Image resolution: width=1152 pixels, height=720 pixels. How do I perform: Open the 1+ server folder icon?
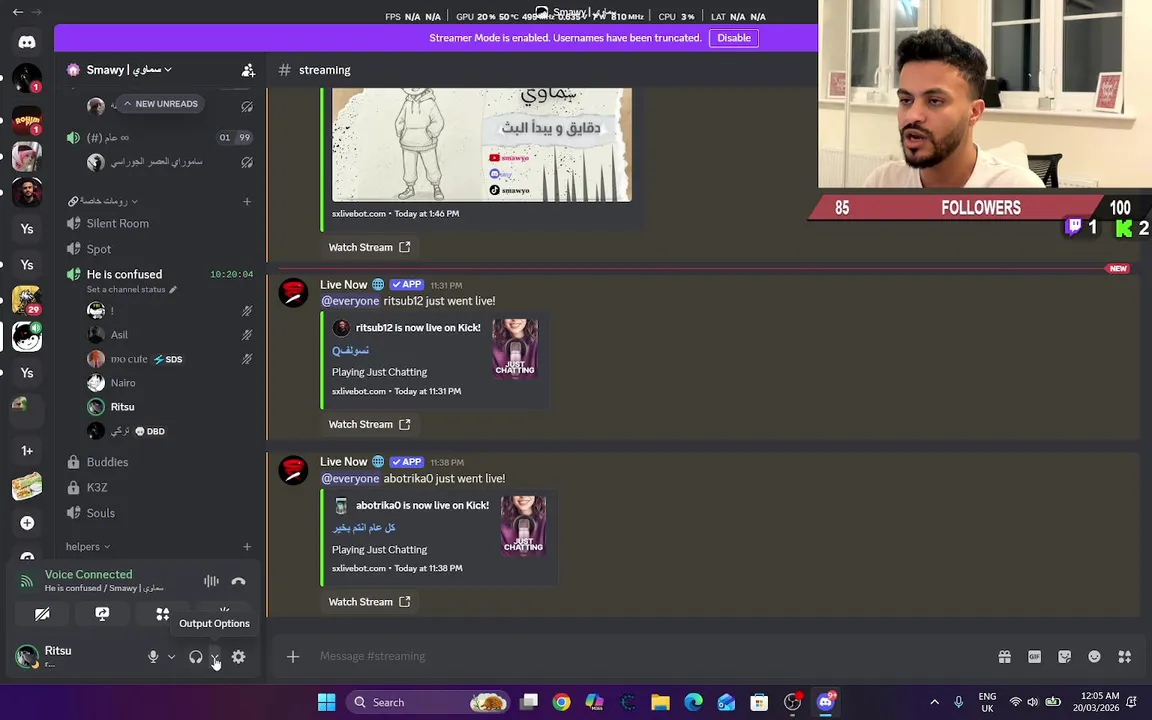pyautogui.click(x=27, y=451)
